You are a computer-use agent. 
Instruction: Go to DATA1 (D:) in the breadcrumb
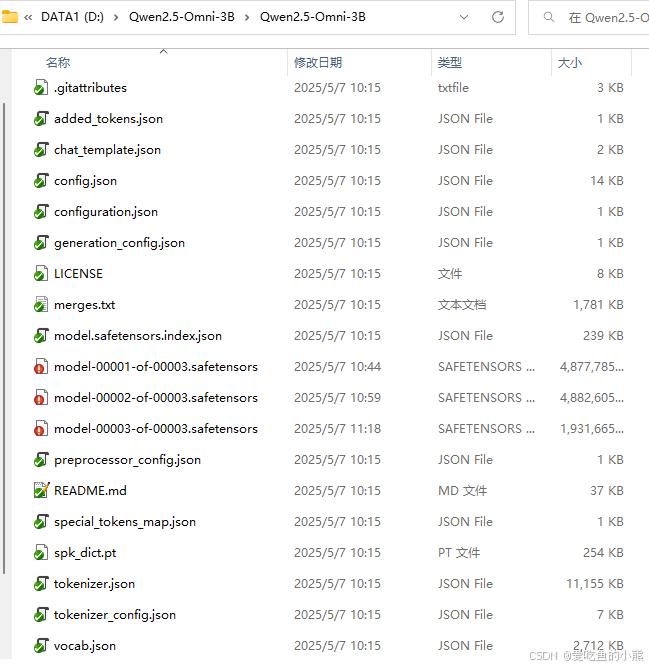[x=72, y=17]
